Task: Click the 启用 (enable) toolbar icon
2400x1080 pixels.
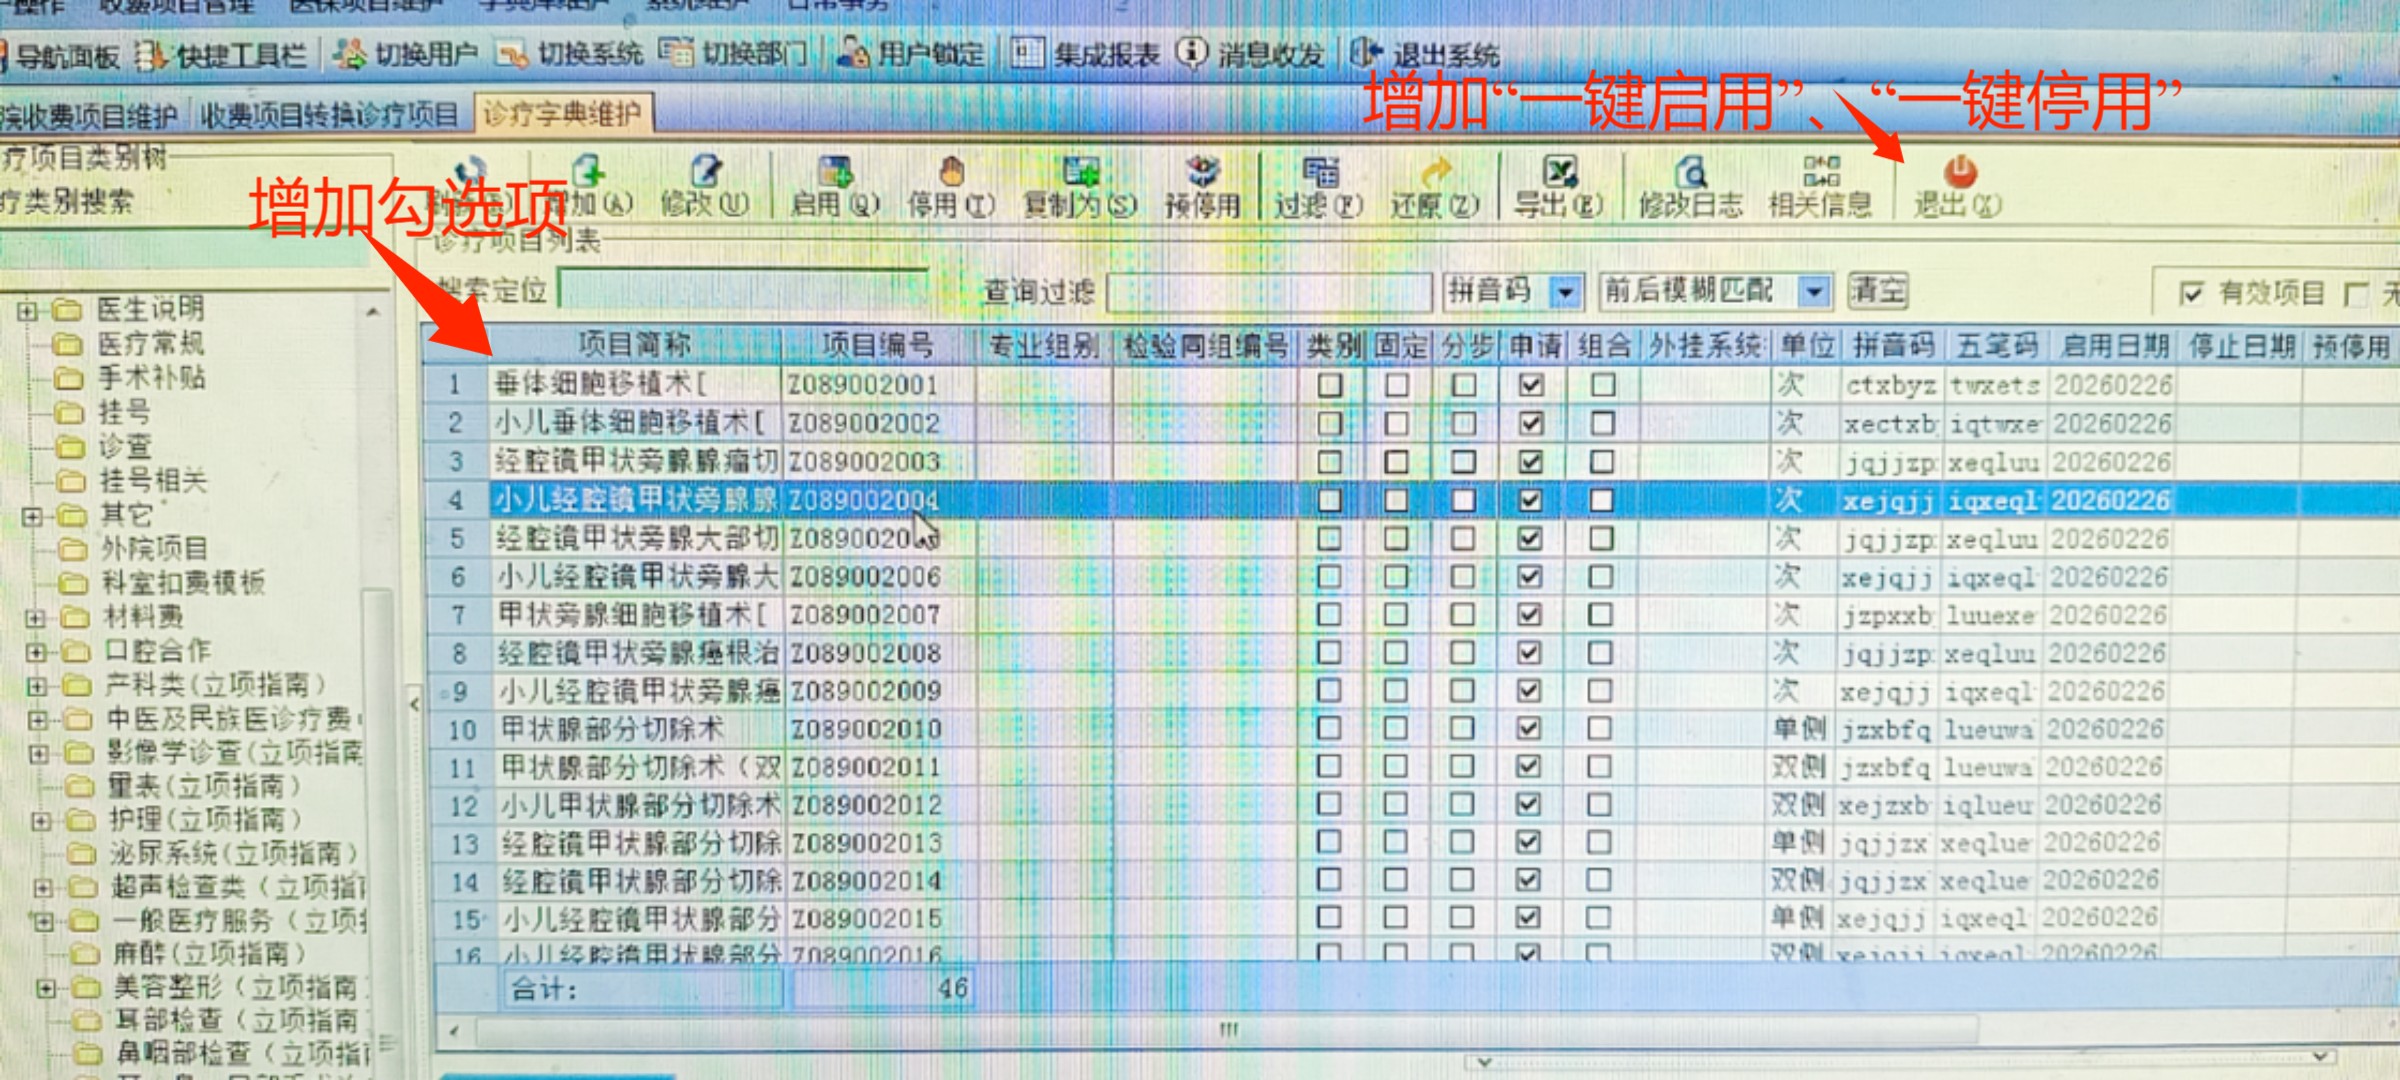Action: pos(835,172)
